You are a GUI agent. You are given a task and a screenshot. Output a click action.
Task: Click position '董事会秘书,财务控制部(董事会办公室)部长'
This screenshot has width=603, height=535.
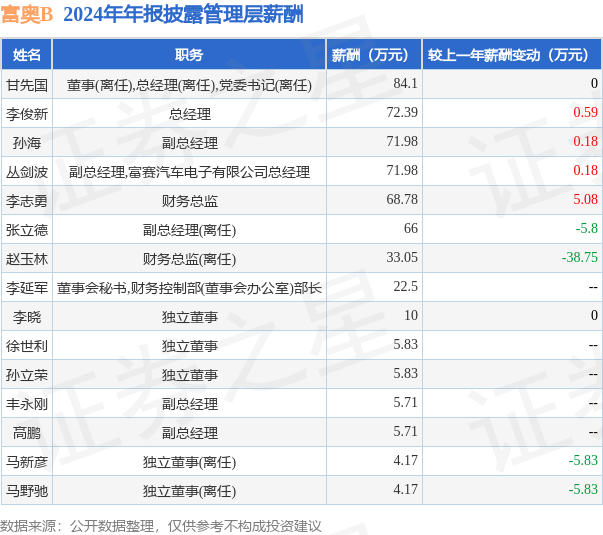pyautogui.click(x=189, y=288)
